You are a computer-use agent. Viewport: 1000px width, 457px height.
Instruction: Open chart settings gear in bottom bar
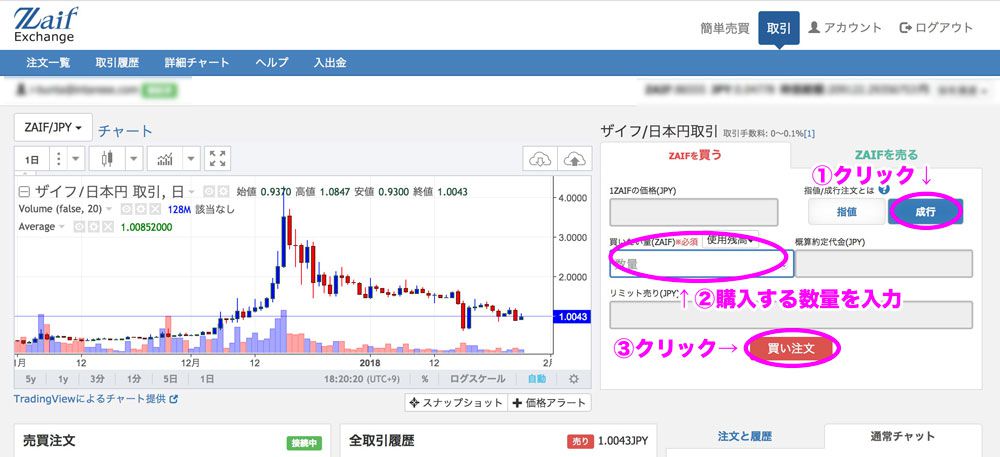573,379
